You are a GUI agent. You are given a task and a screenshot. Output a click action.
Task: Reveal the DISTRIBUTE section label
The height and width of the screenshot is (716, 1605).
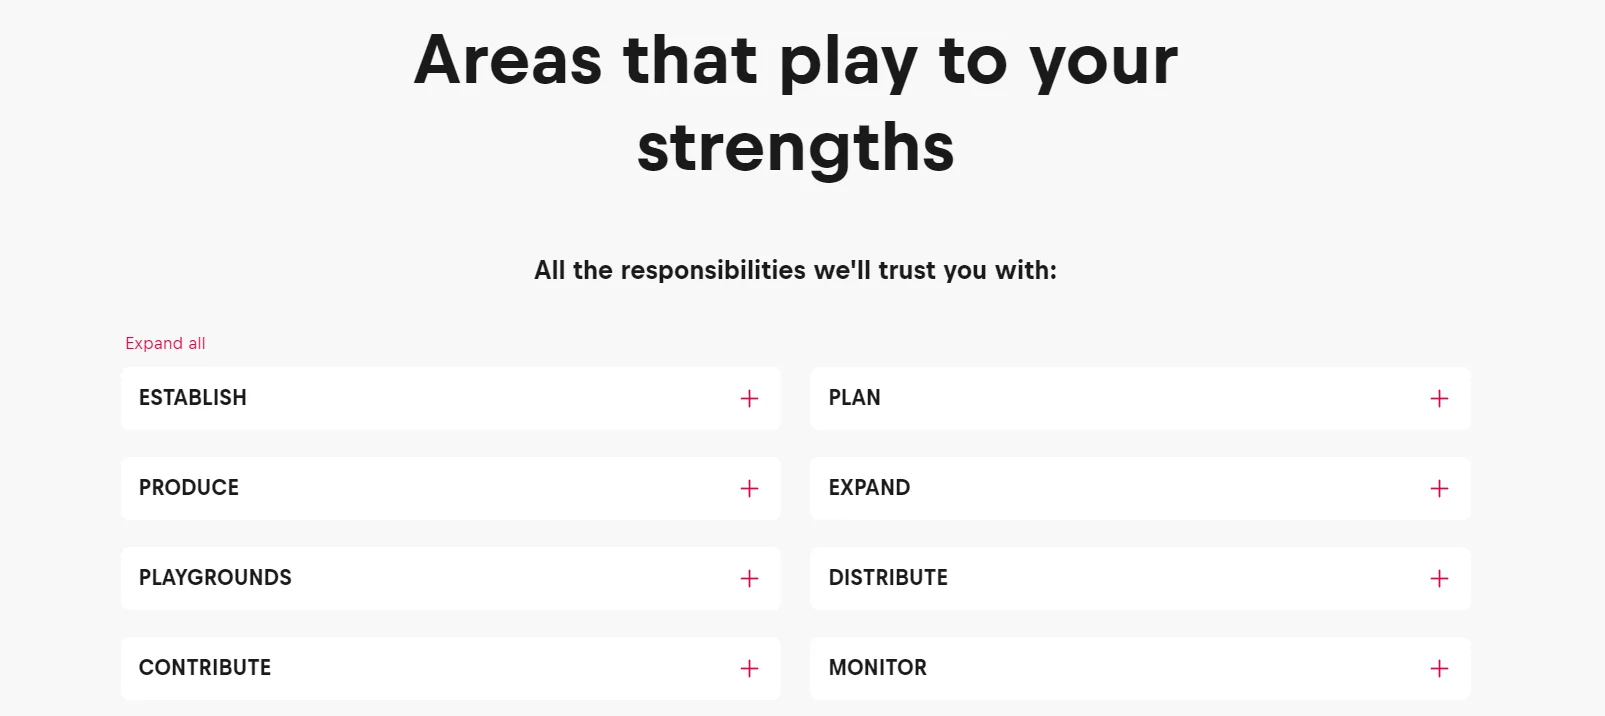888,578
